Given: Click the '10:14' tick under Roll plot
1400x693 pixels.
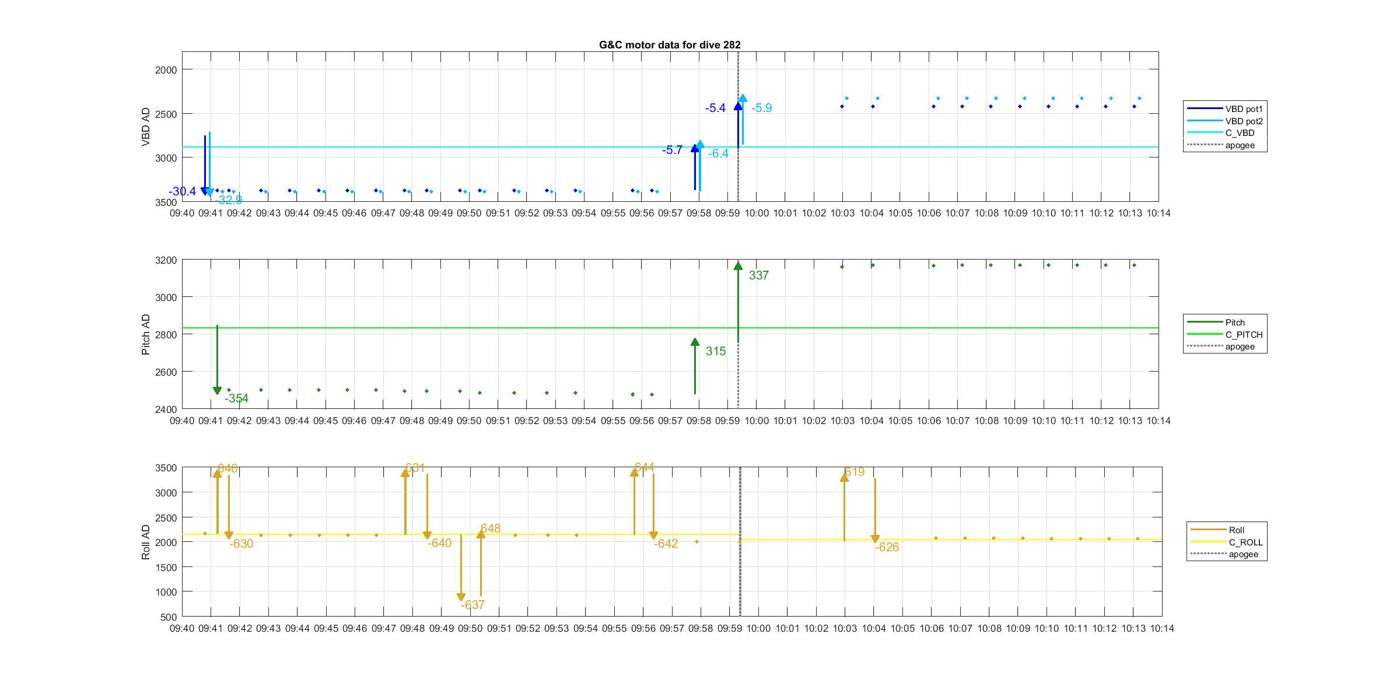Looking at the screenshot, I should point(1161,629).
